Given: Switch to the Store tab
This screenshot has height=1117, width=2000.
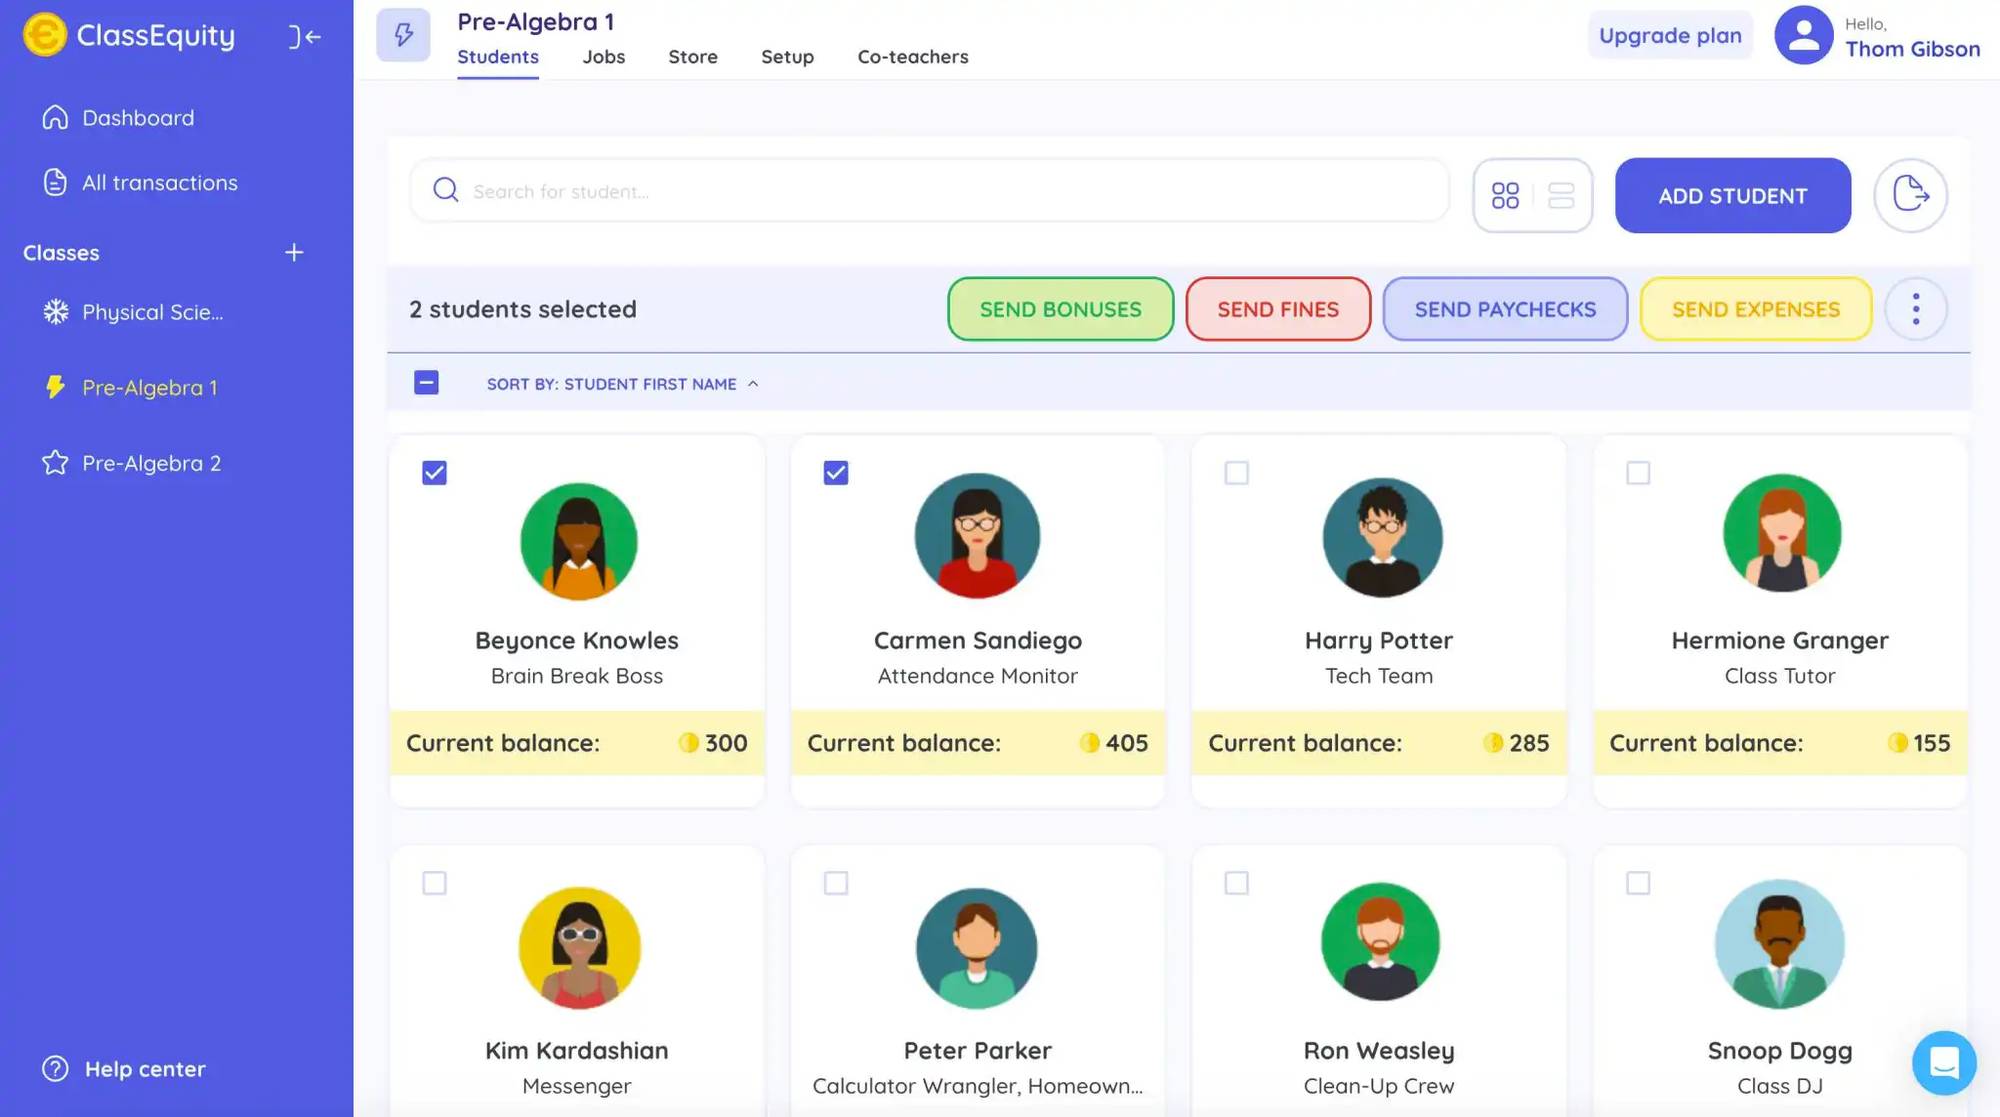Looking at the screenshot, I should click(x=693, y=57).
